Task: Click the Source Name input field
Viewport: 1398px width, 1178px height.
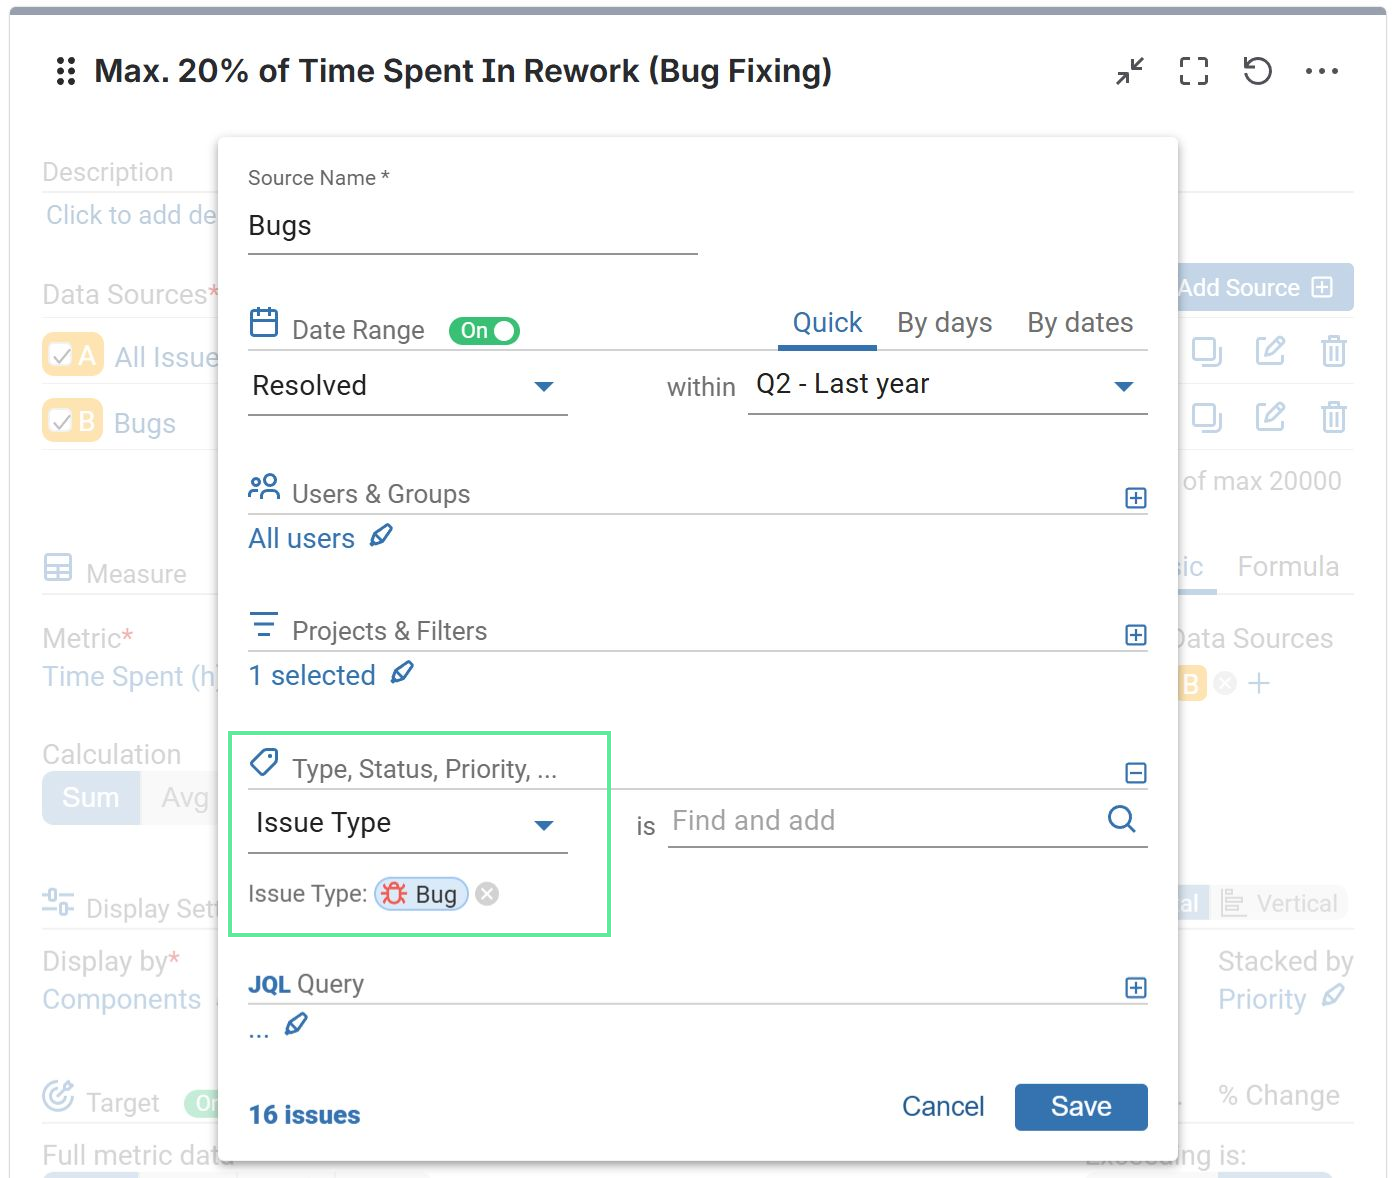Action: pos(472,227)
